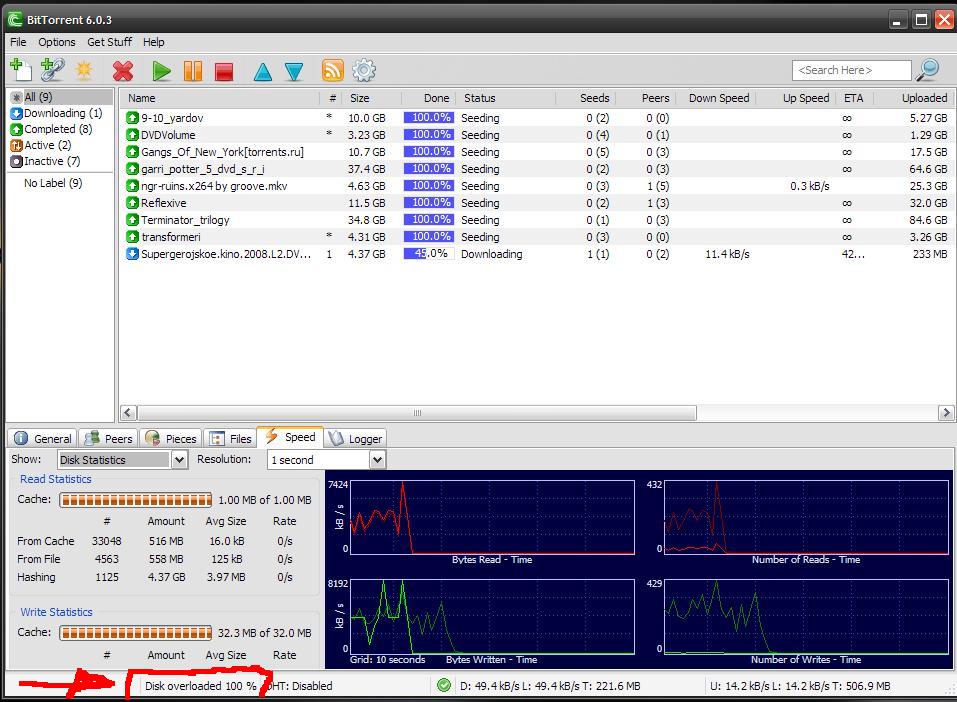Screen dimensions: 957x702
Task: Click the red X Remove torrent icon
Action: click(123, 71)
